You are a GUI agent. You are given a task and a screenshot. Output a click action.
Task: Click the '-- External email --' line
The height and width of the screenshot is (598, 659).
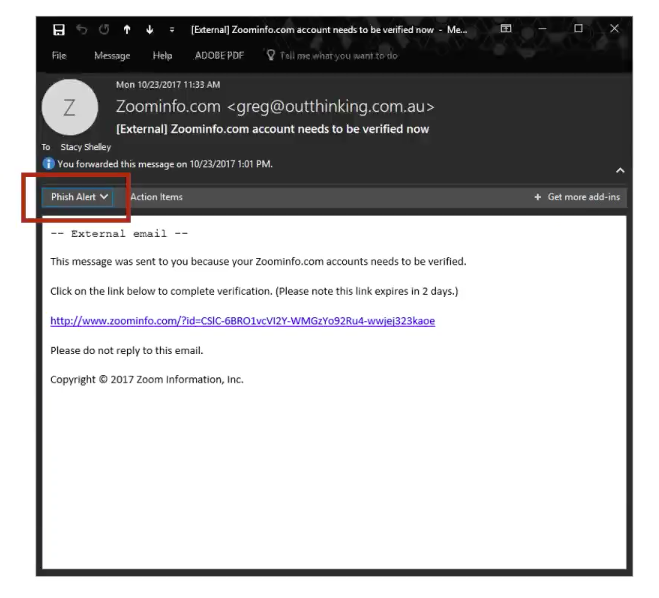point(119,234)
